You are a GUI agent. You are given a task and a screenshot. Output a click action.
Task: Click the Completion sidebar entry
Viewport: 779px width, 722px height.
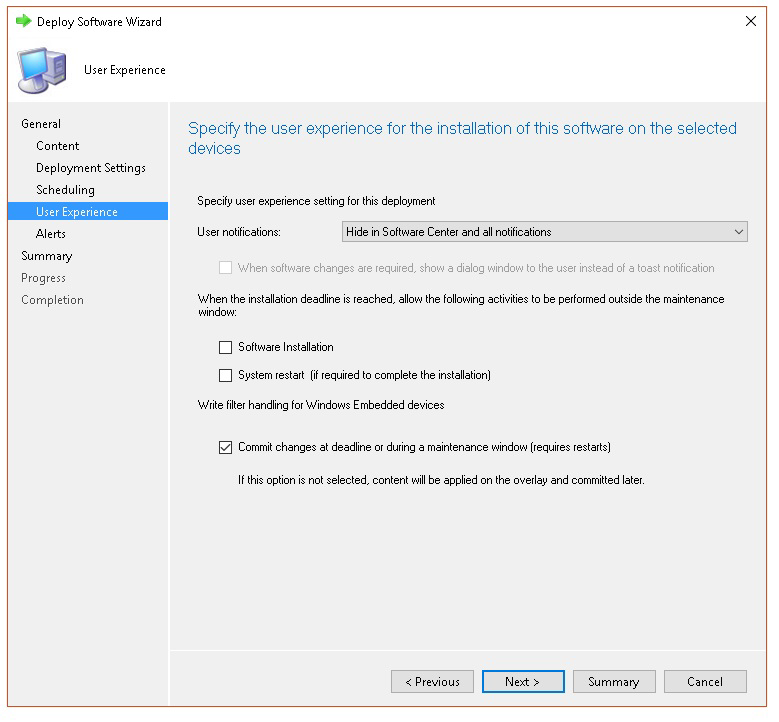coord(52,300)
